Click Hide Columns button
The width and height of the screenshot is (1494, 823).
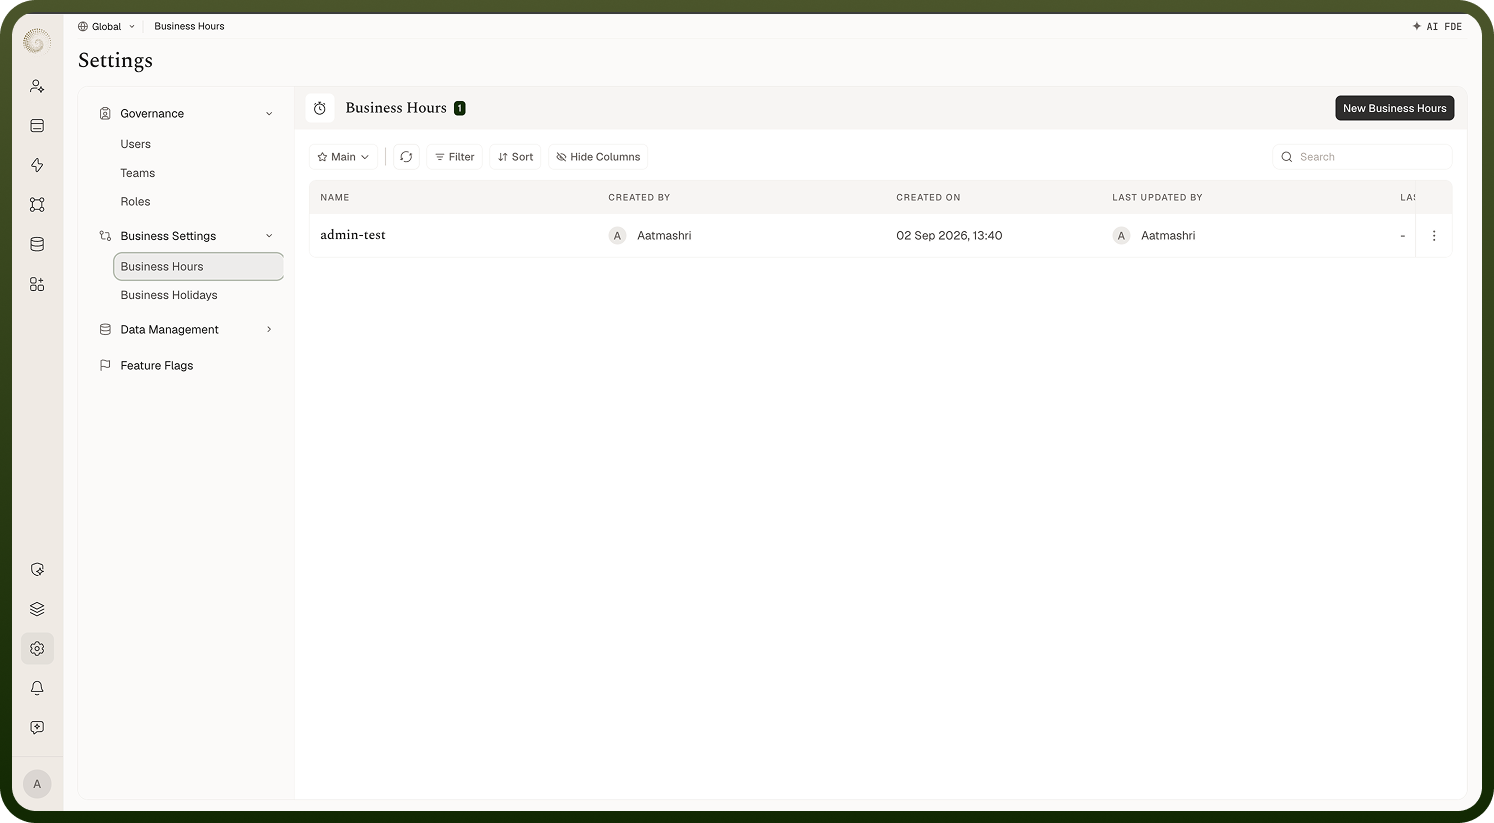coord(598,157)
